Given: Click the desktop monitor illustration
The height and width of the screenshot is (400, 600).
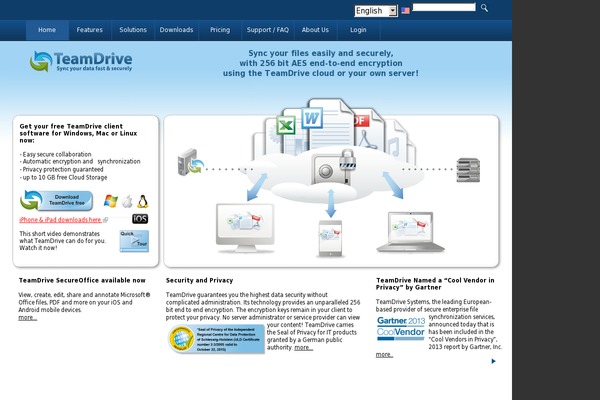Looking at the screenshot, I should coord(245,228).
